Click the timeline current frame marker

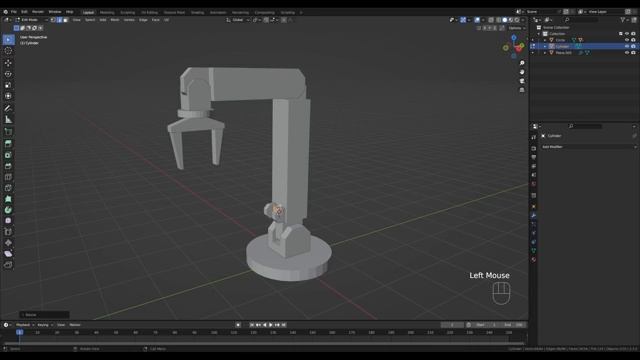(x=19, y=333)
